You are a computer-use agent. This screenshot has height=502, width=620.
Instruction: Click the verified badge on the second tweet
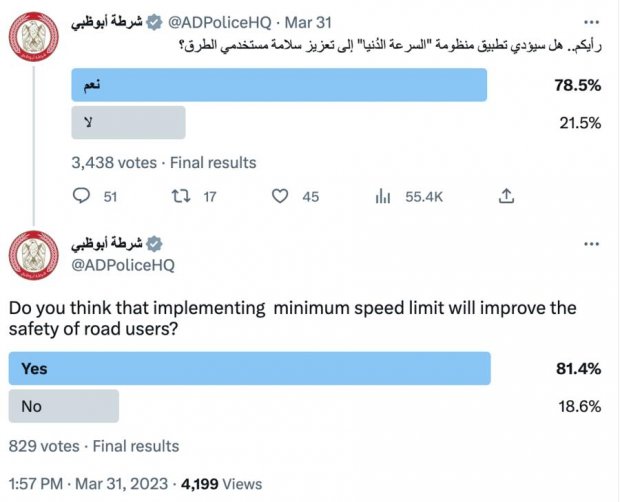154,244
